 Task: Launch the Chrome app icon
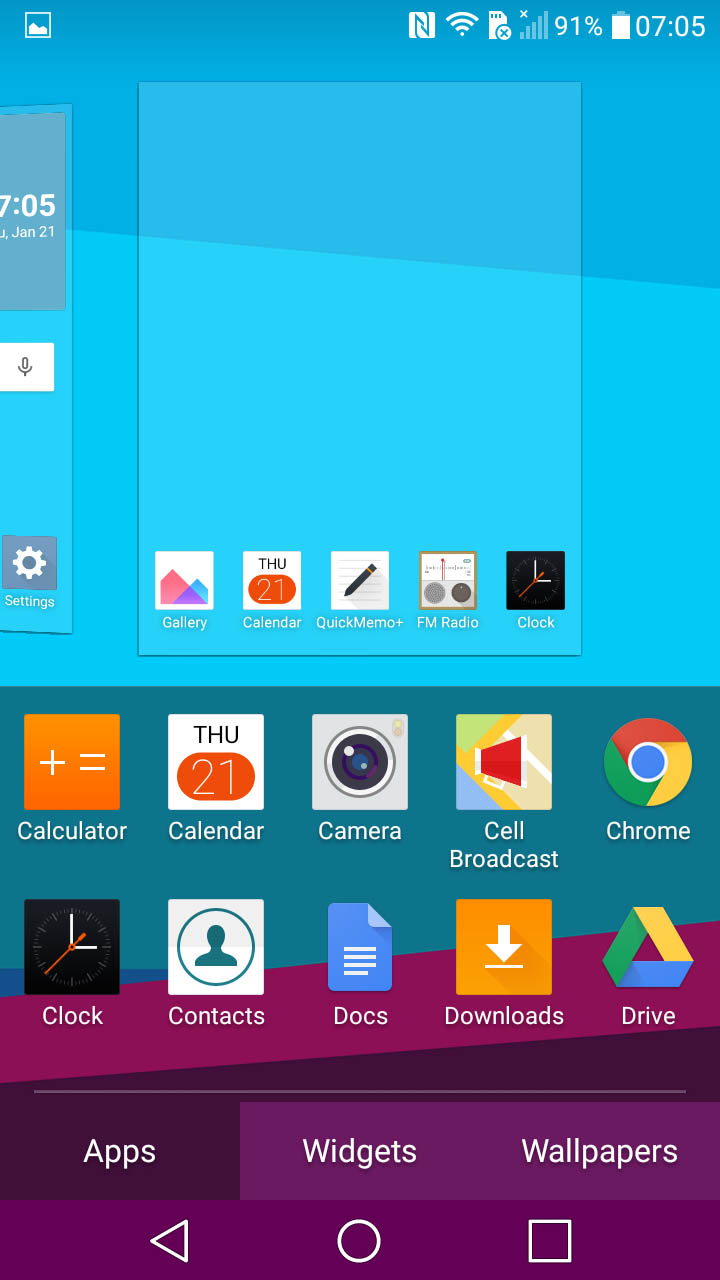click(x=648, y=762)
